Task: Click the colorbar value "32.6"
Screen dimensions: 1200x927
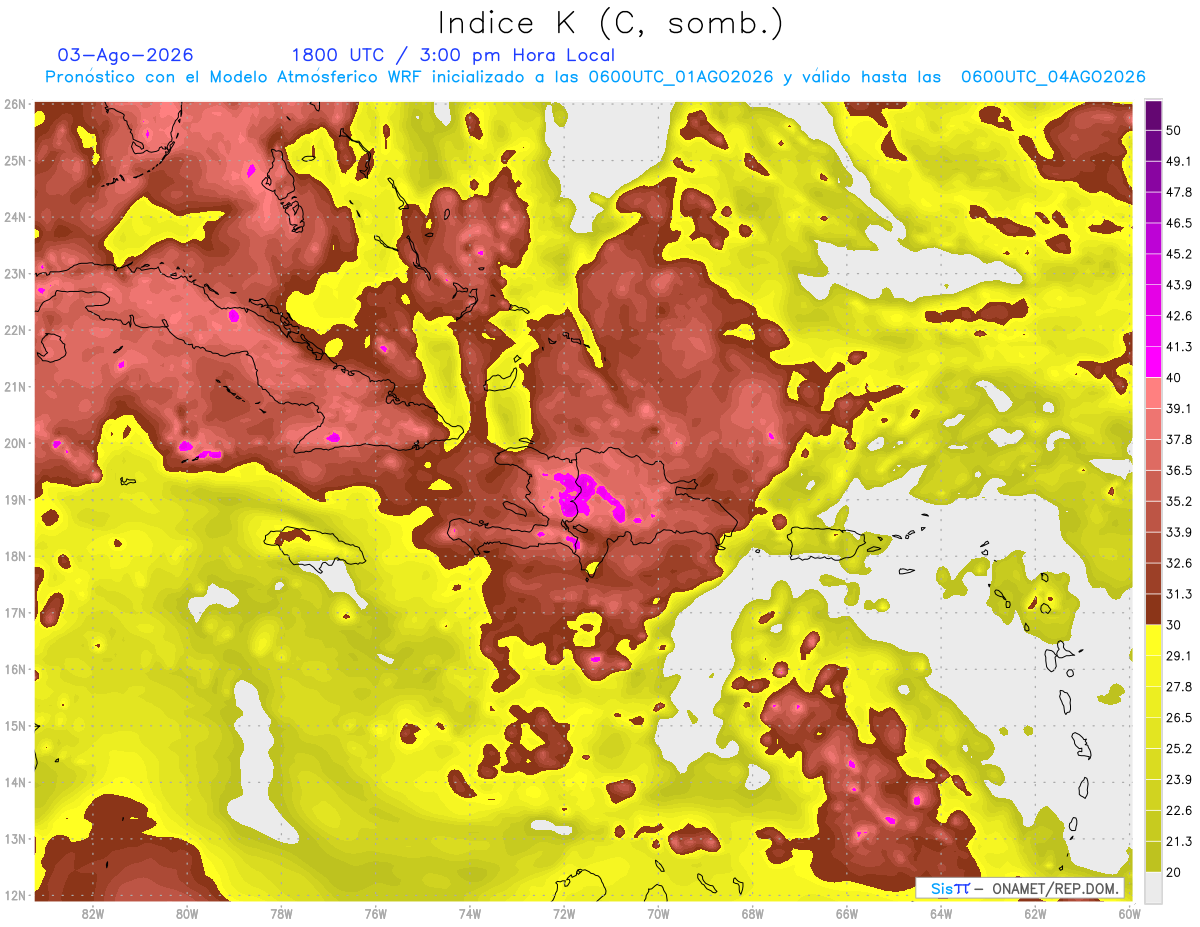Action: click(x=1179, y=563)
